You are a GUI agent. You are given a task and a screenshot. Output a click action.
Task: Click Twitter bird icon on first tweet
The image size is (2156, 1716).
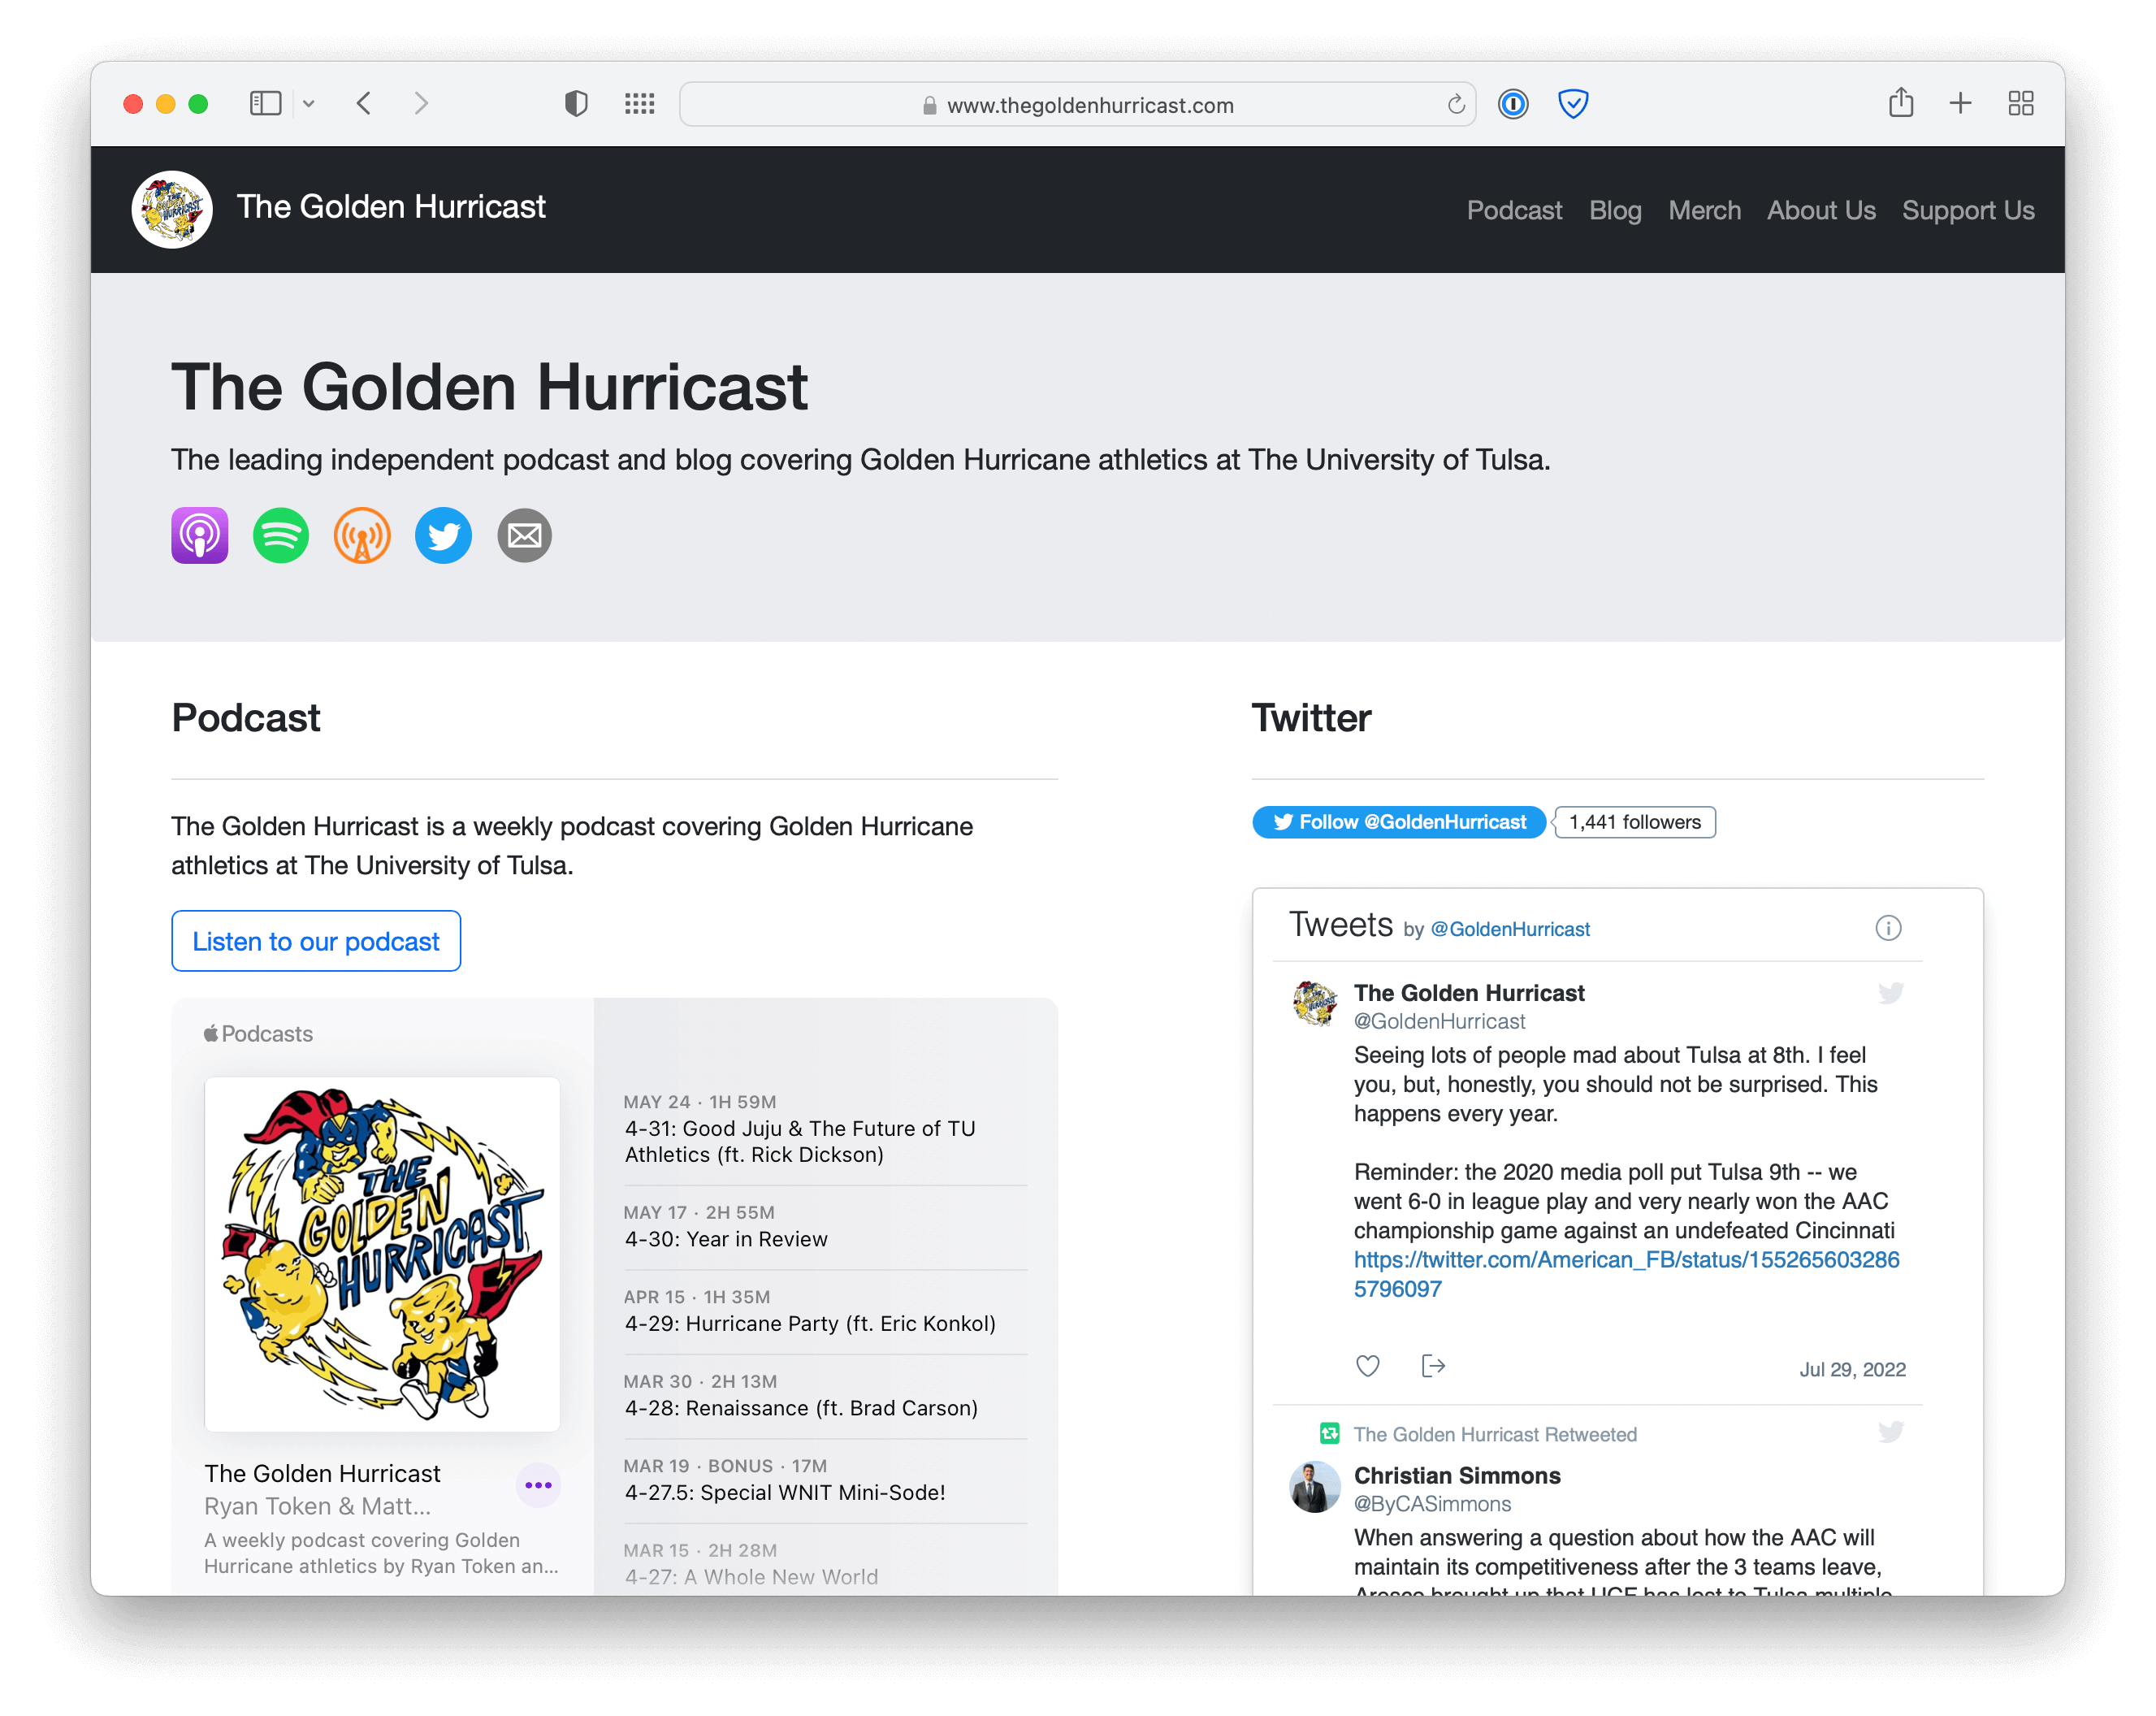(1890, 993)
